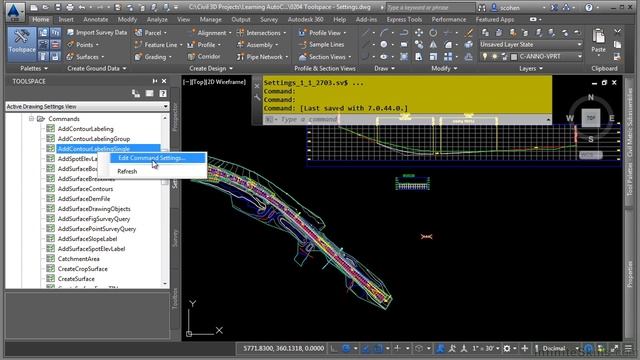Image resolution: width=640 pixels, height=360 pixels.
Task: Click the Move tool in Modify panel
Action: pos(419,33)
